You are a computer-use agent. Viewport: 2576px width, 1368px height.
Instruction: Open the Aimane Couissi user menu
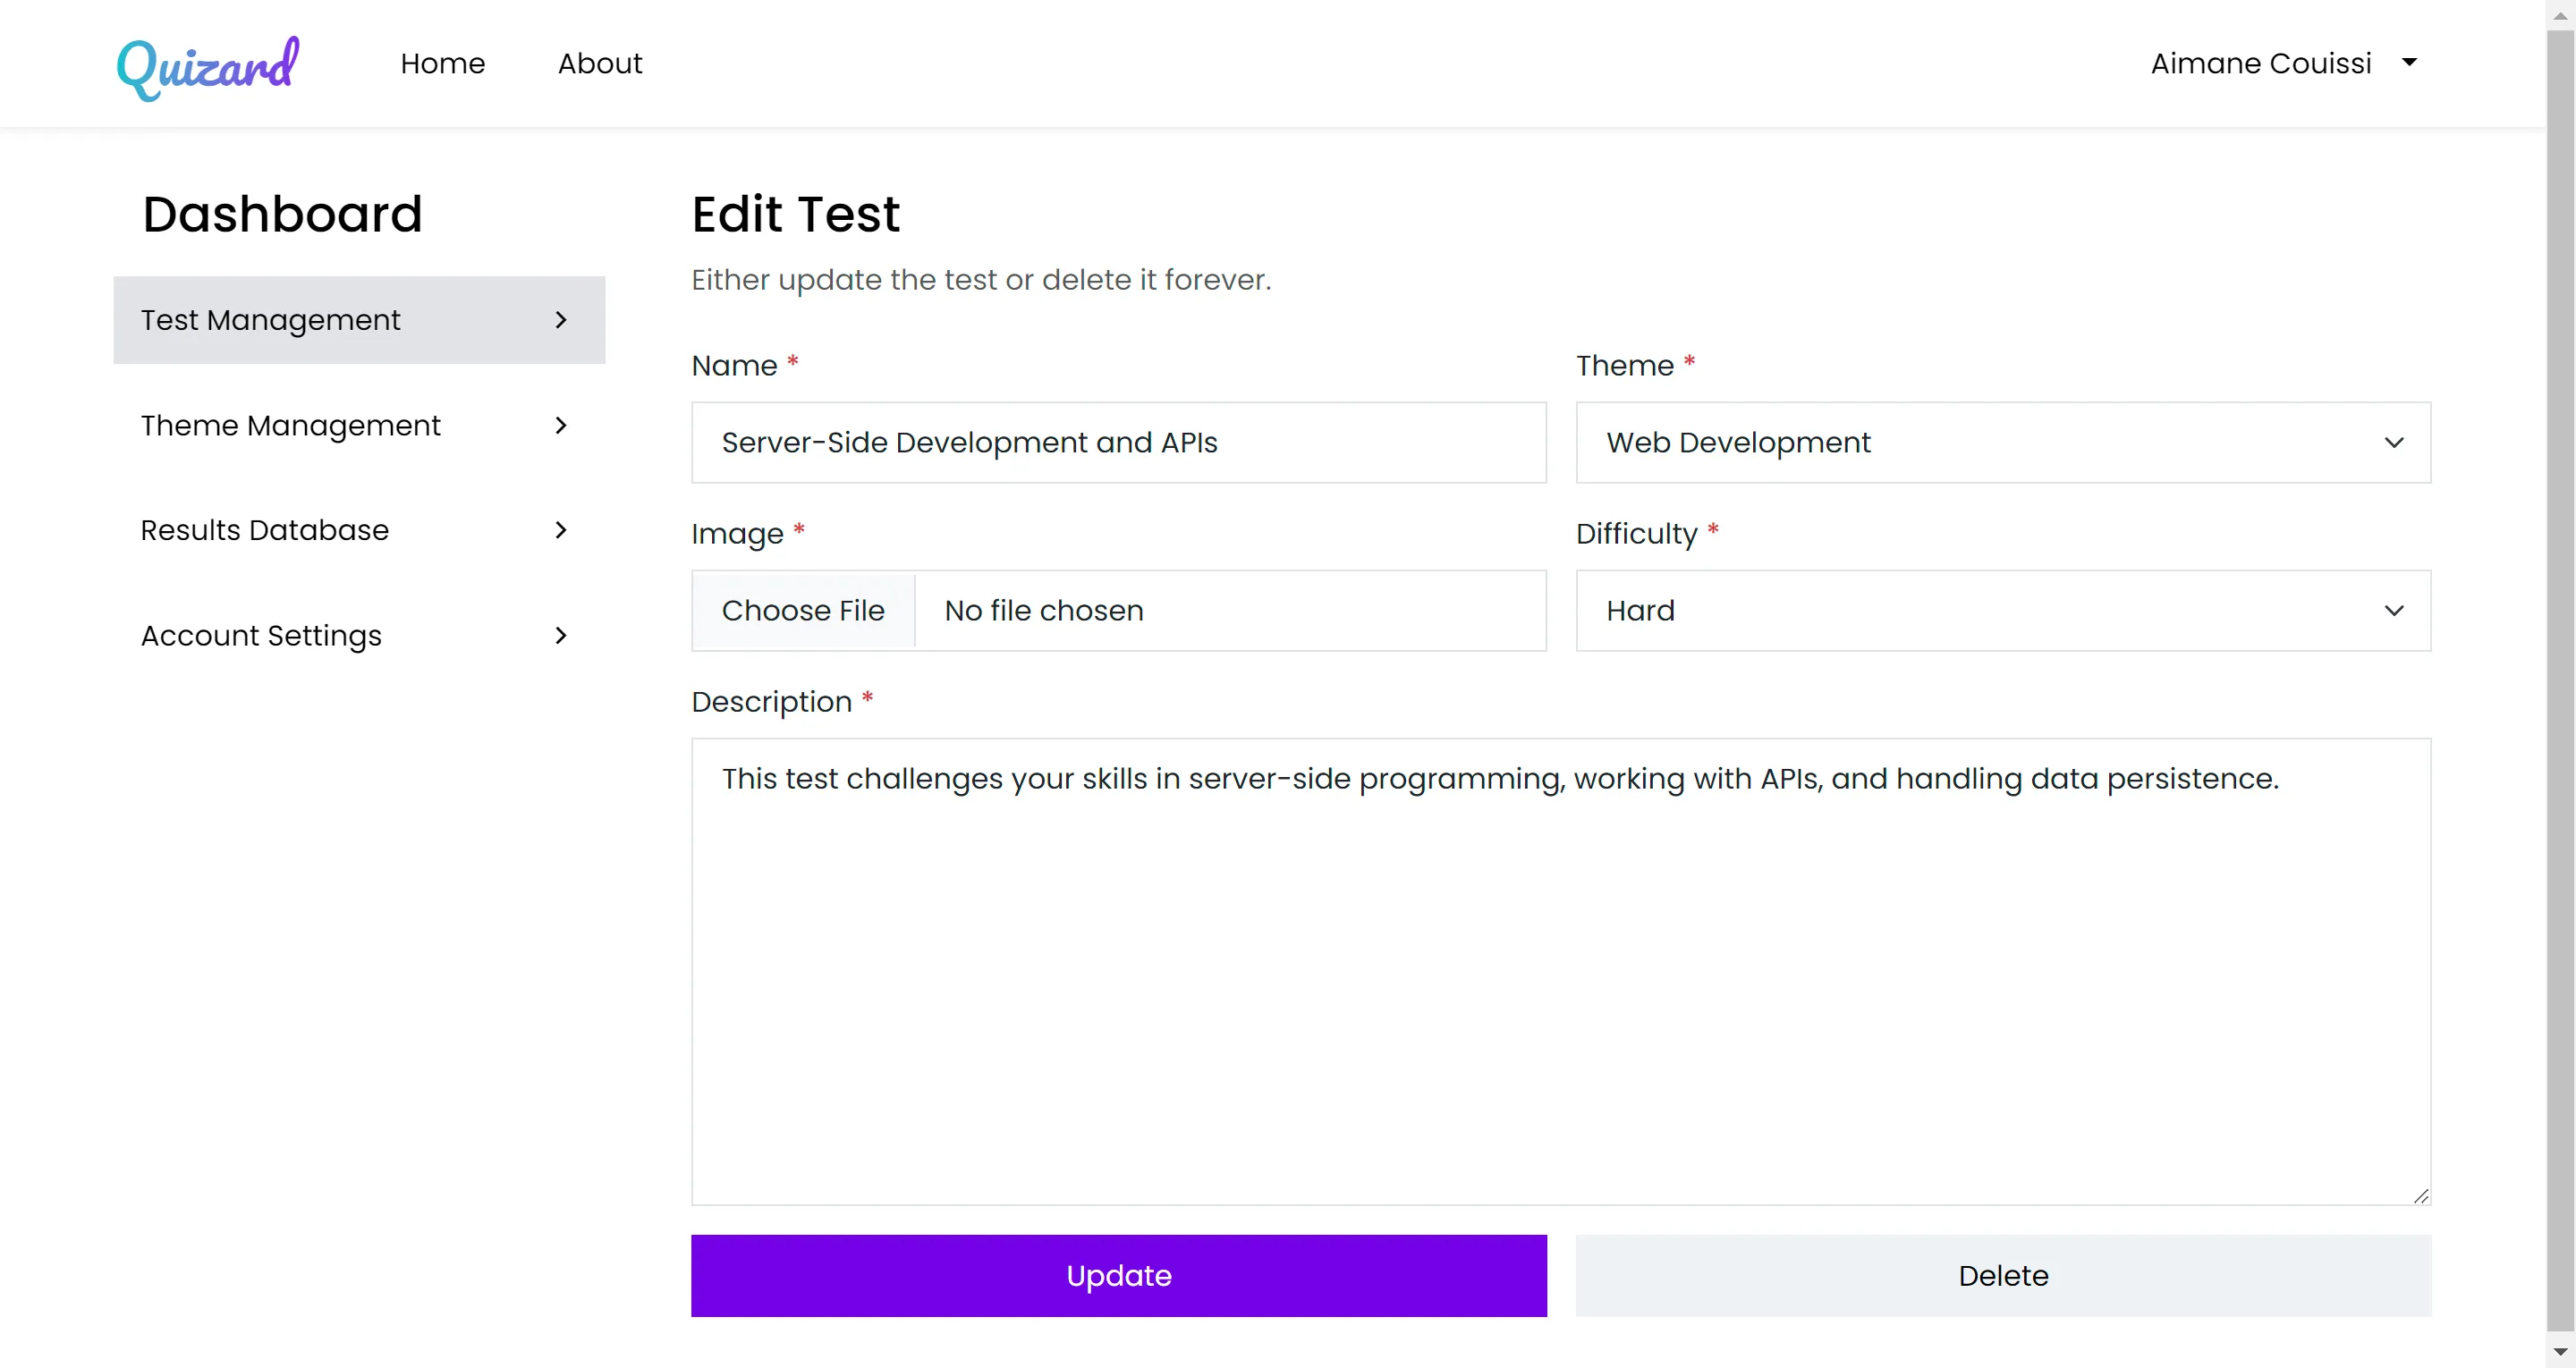(x=2284, y=63)
